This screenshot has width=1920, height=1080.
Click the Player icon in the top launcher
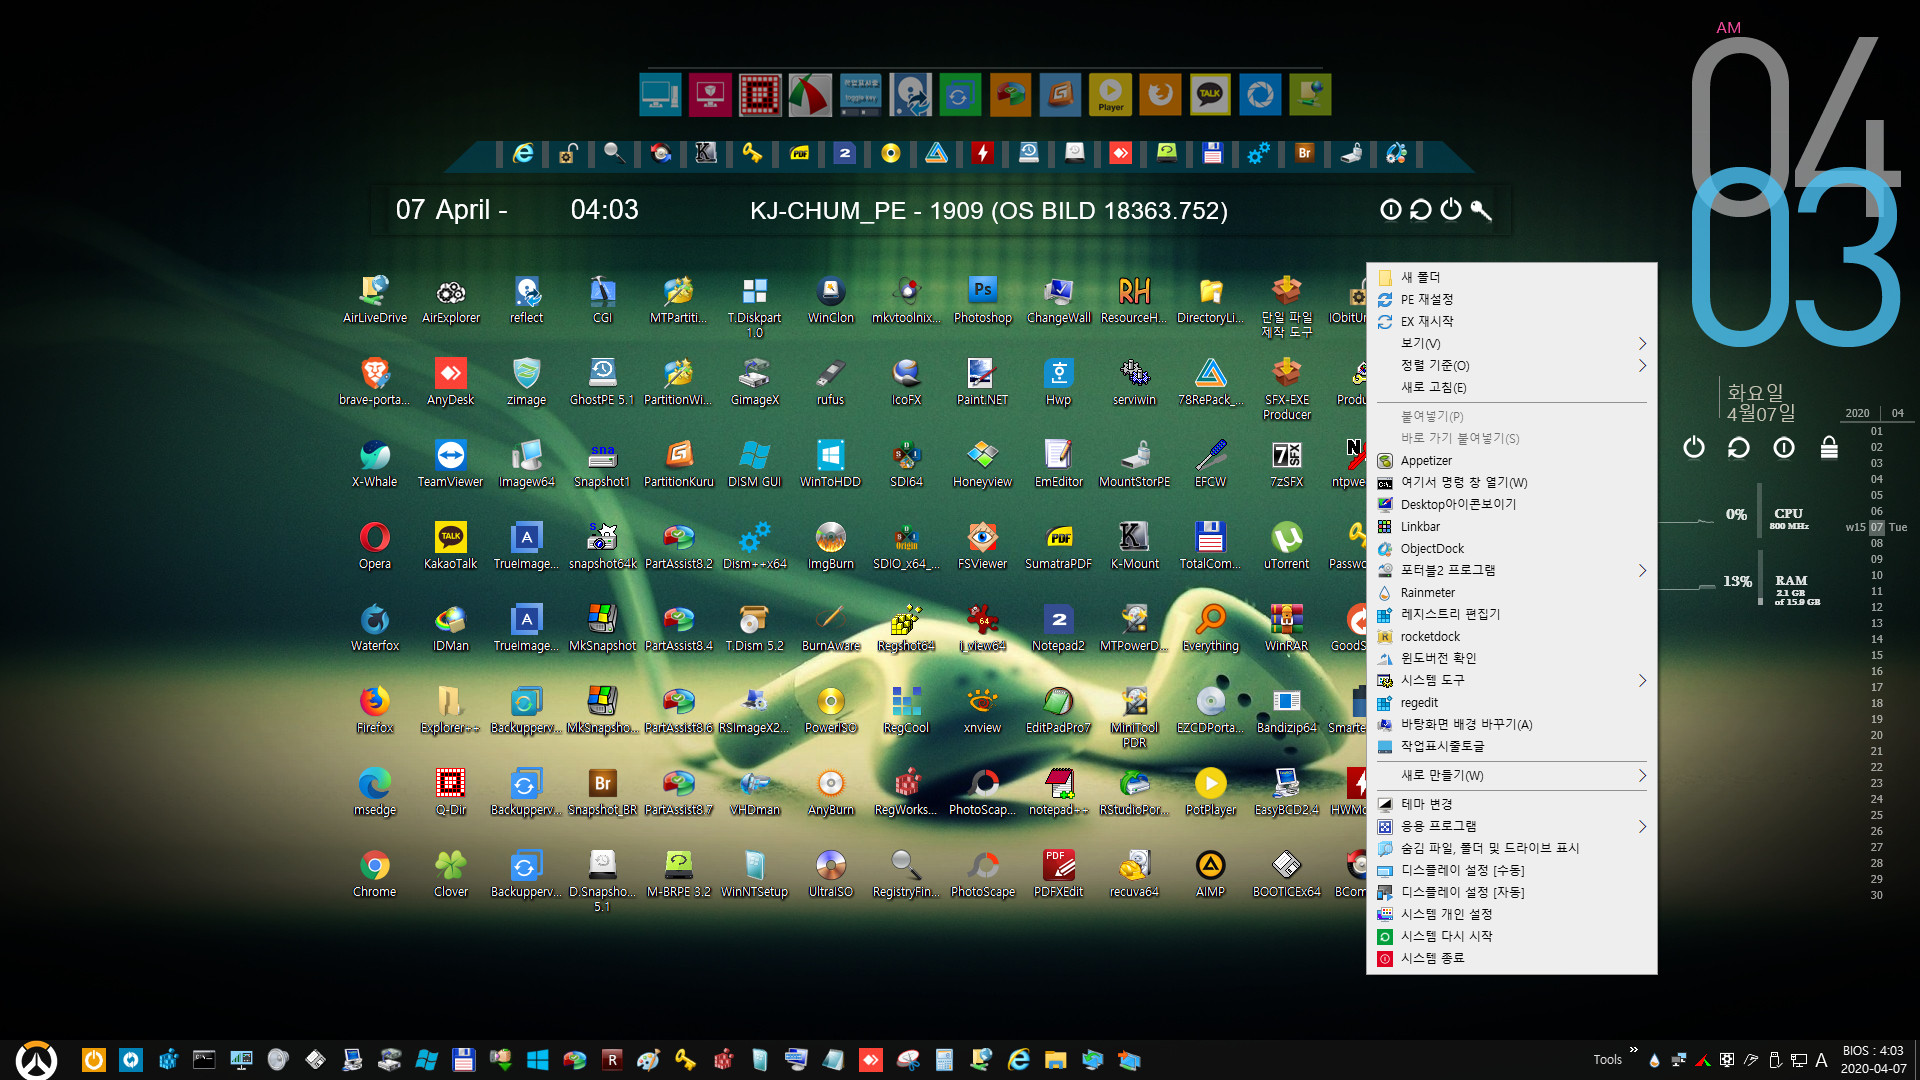point(1110,94)
